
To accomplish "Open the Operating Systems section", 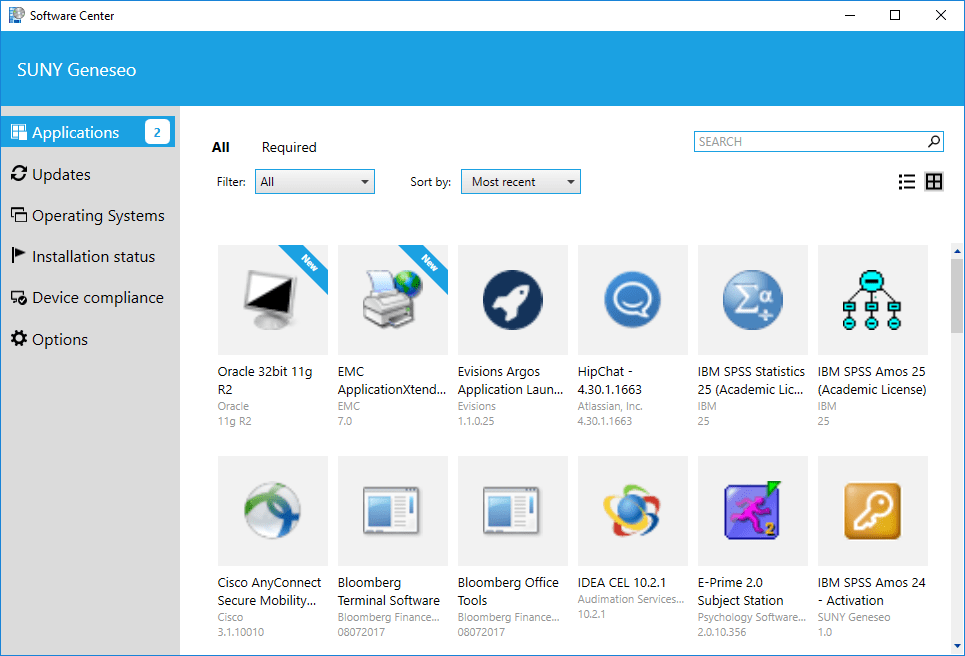I will tap(87, 215).
